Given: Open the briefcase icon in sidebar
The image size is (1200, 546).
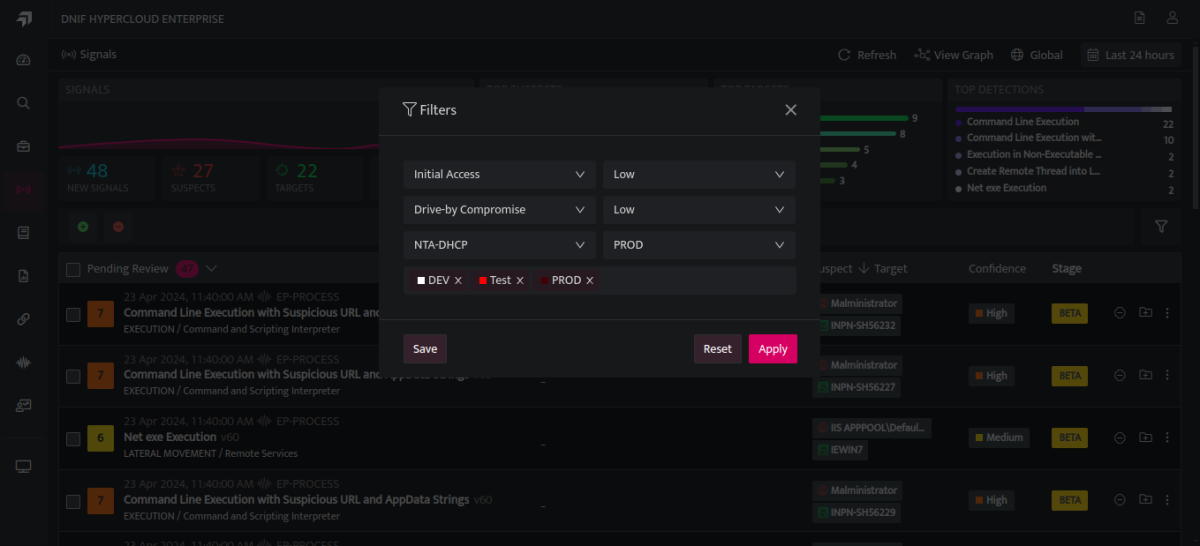Looking at the screenshot, I should [24, 146].
